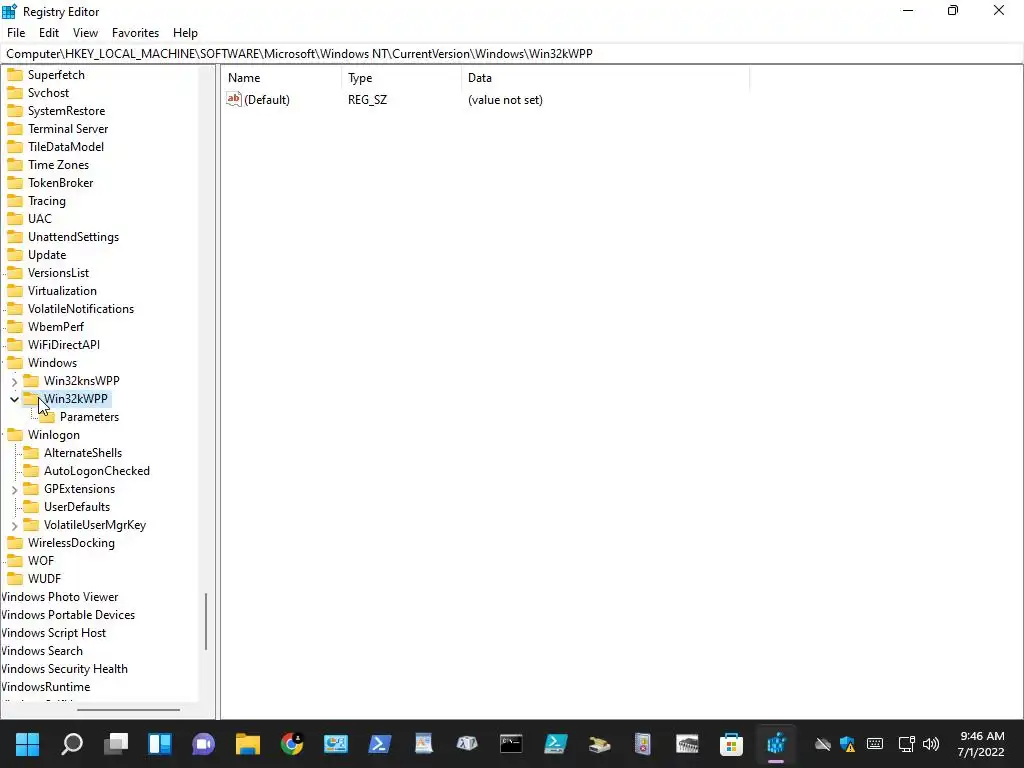1024x768 pixels.
Task: Click the Tracing folder icon
Action: pyautogui.click(x=14, y=201)
